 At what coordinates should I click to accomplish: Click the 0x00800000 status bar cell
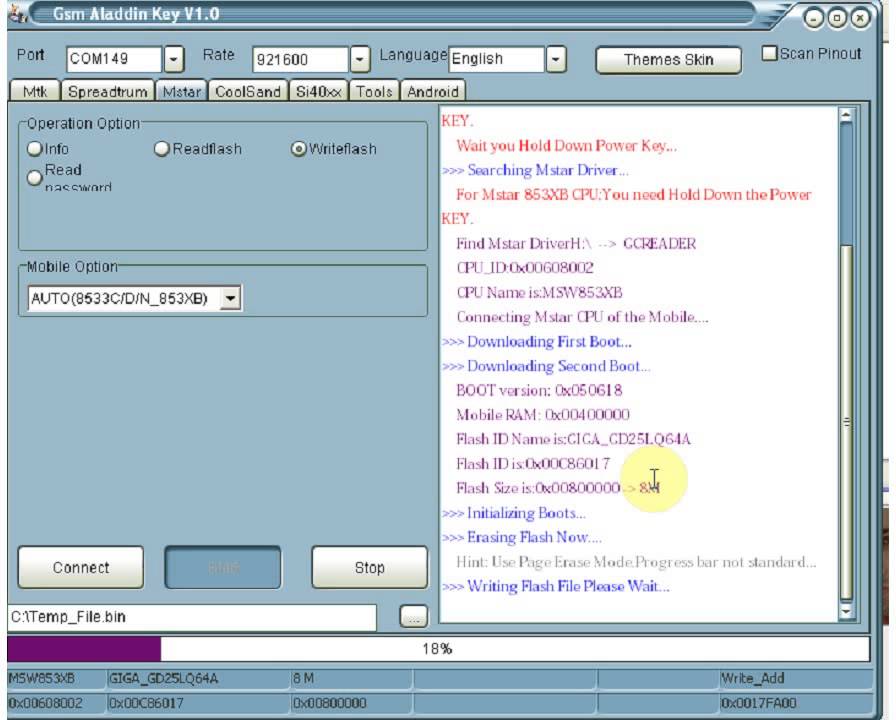(351, 703)
